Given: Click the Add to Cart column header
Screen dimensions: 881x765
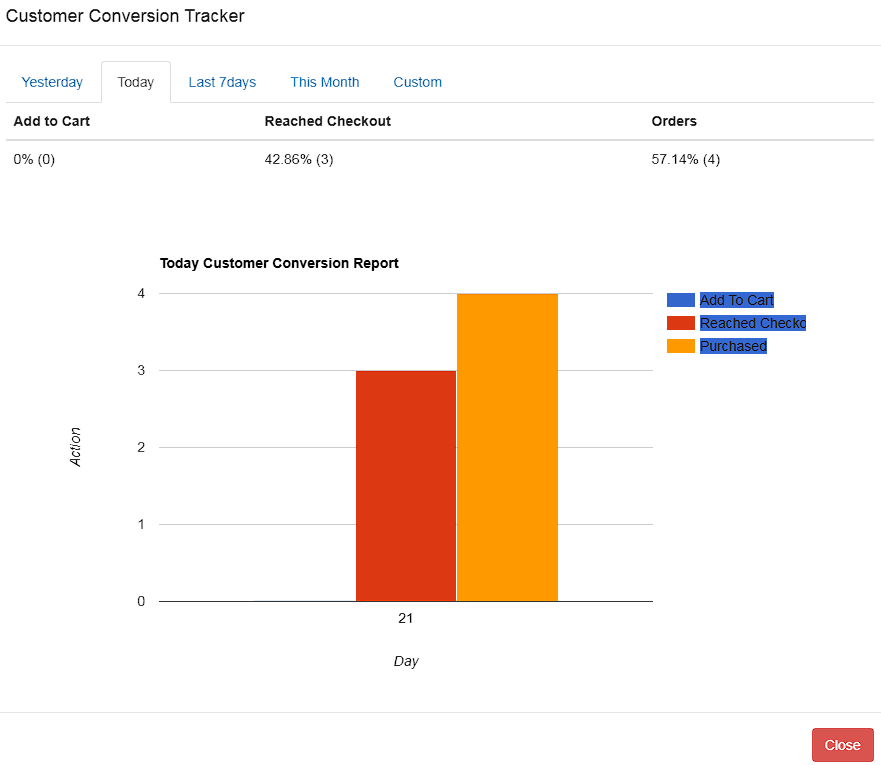Looking at the screenshot, I should (52, 121).
